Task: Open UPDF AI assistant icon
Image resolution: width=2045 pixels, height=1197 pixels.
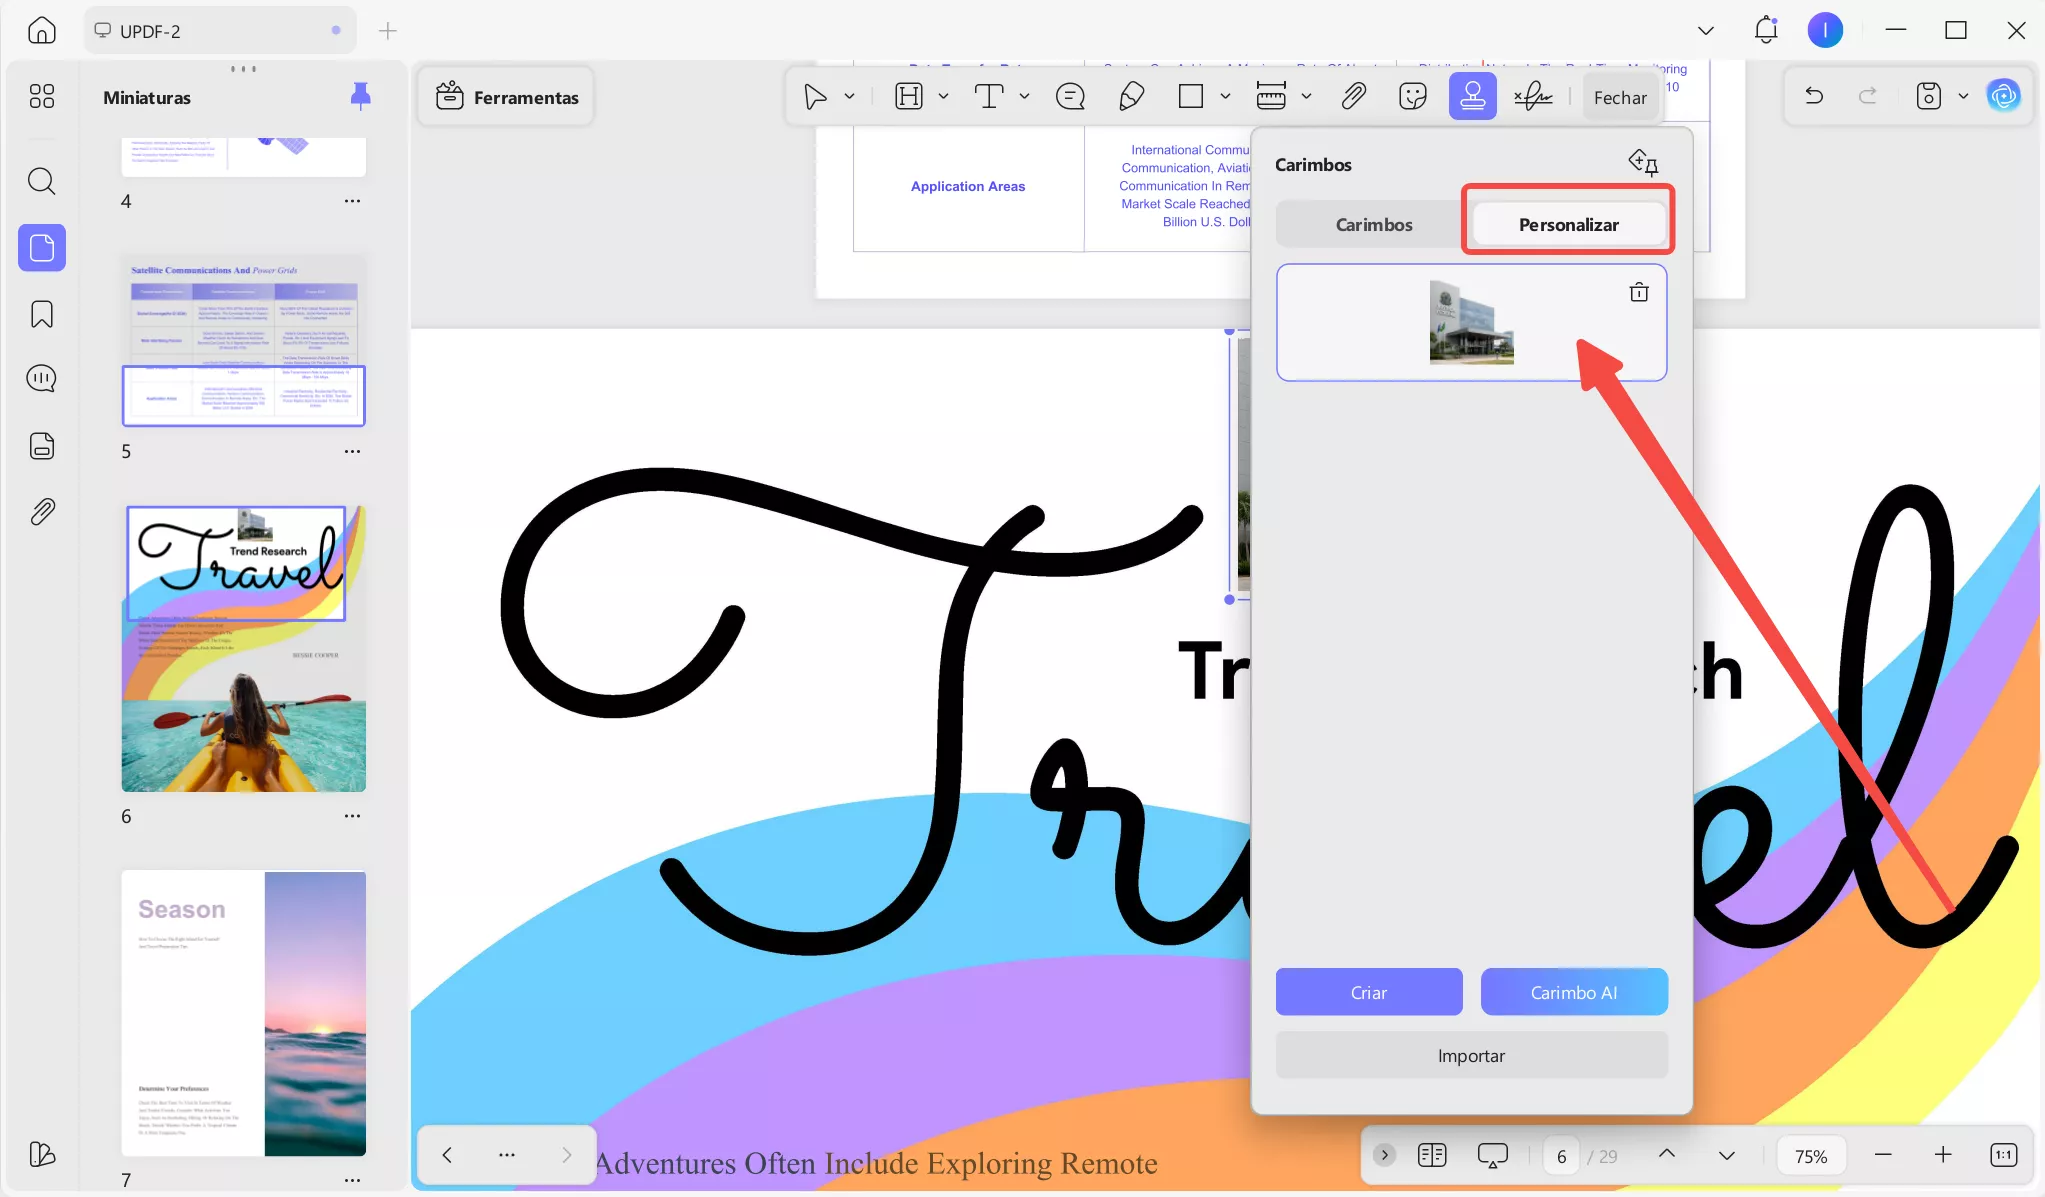Action: (x=2003, y=96)
